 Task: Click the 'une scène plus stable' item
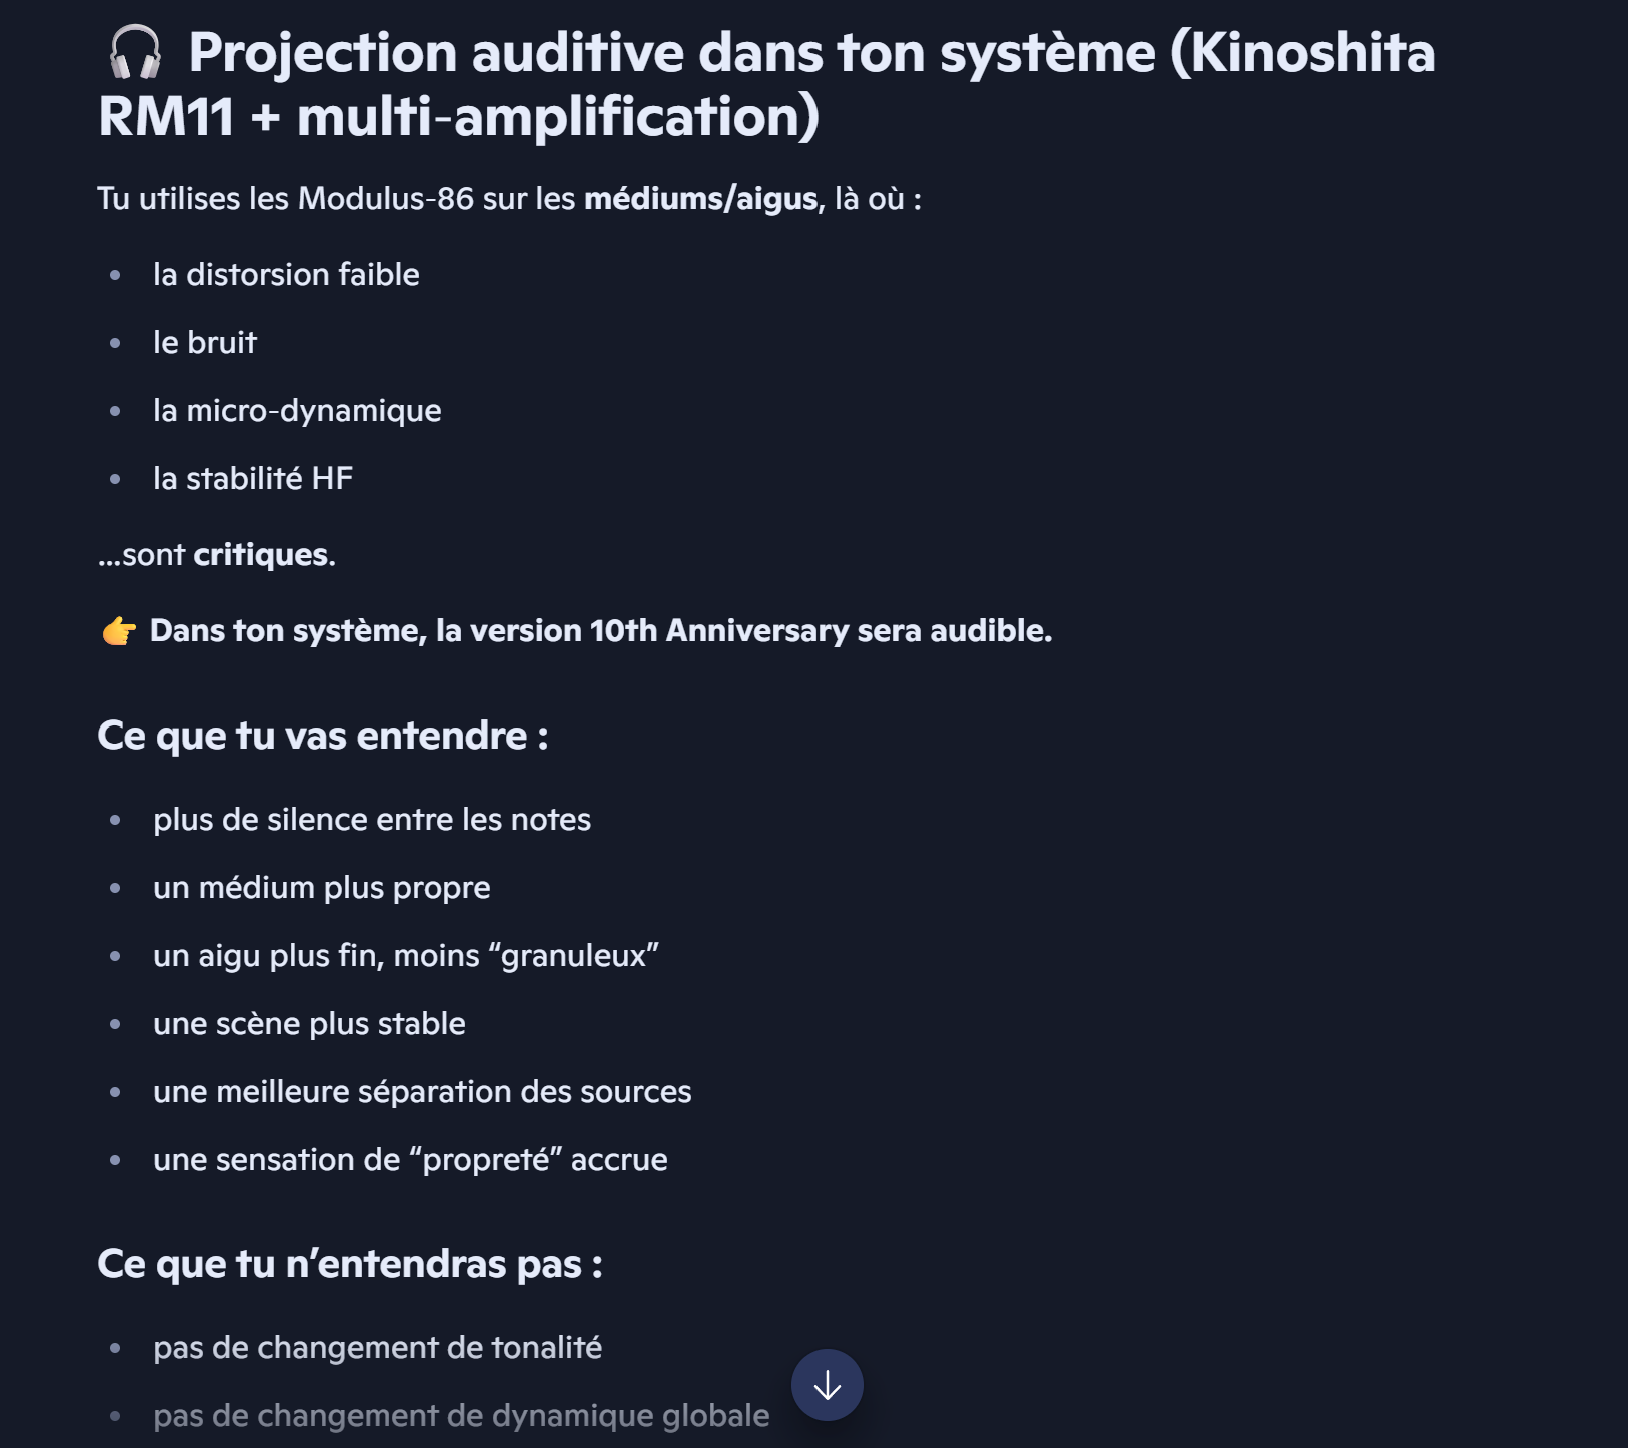[x=309, y=1024]
